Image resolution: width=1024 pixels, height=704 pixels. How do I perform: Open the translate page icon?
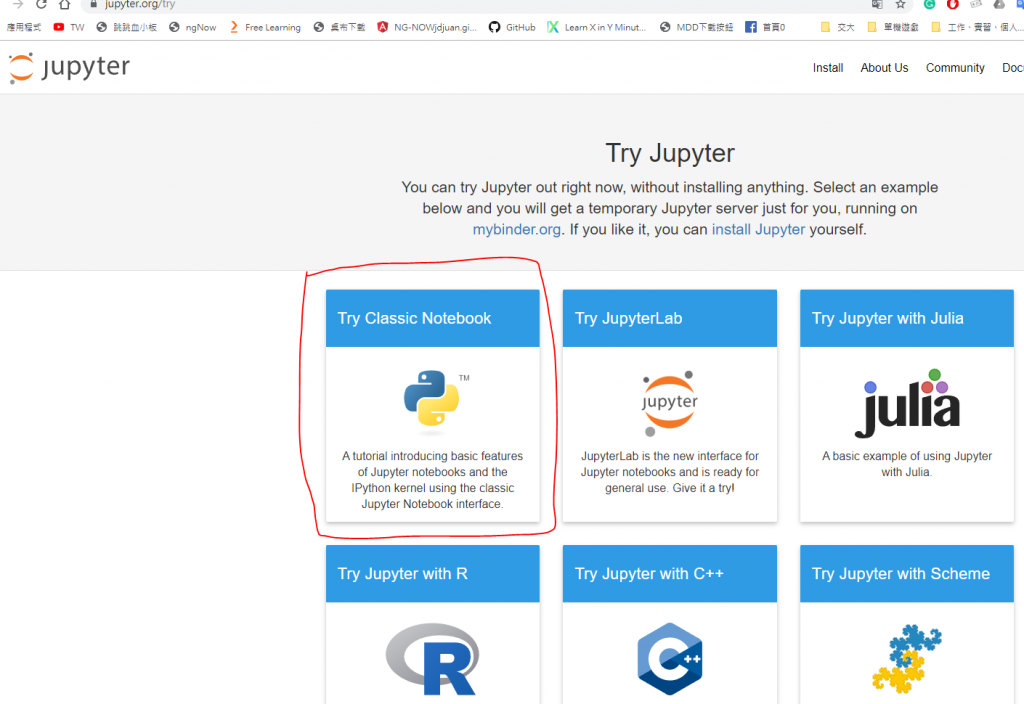[877, 4]
